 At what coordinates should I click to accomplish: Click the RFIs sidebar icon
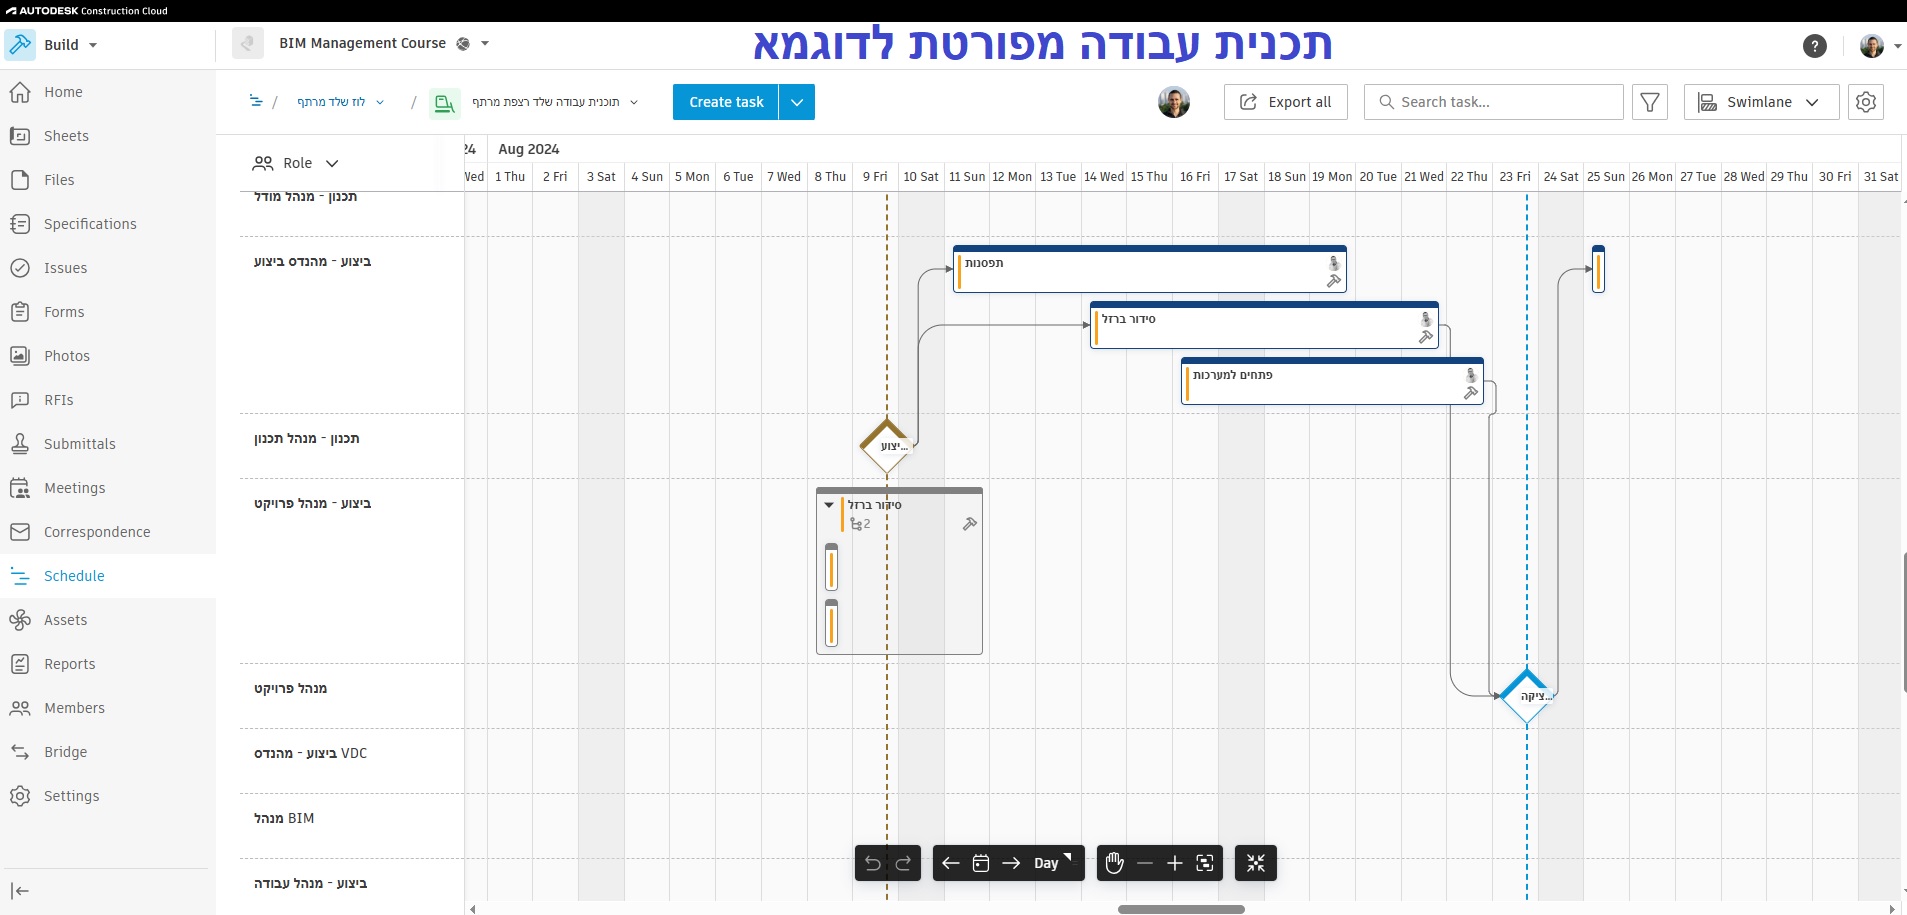click(x=20, y=400)
